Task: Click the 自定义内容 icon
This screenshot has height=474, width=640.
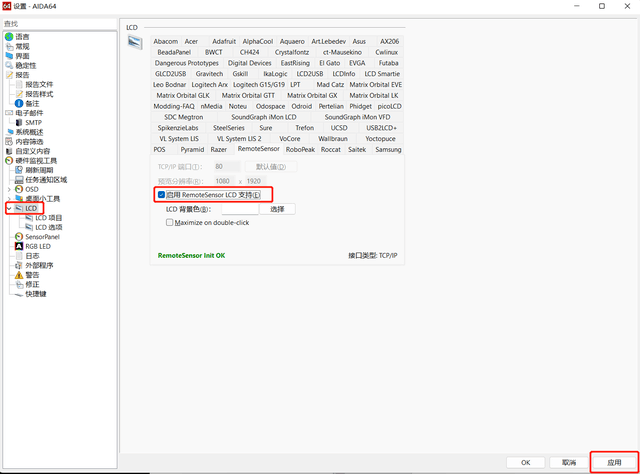Action: (x=9, y=151)
